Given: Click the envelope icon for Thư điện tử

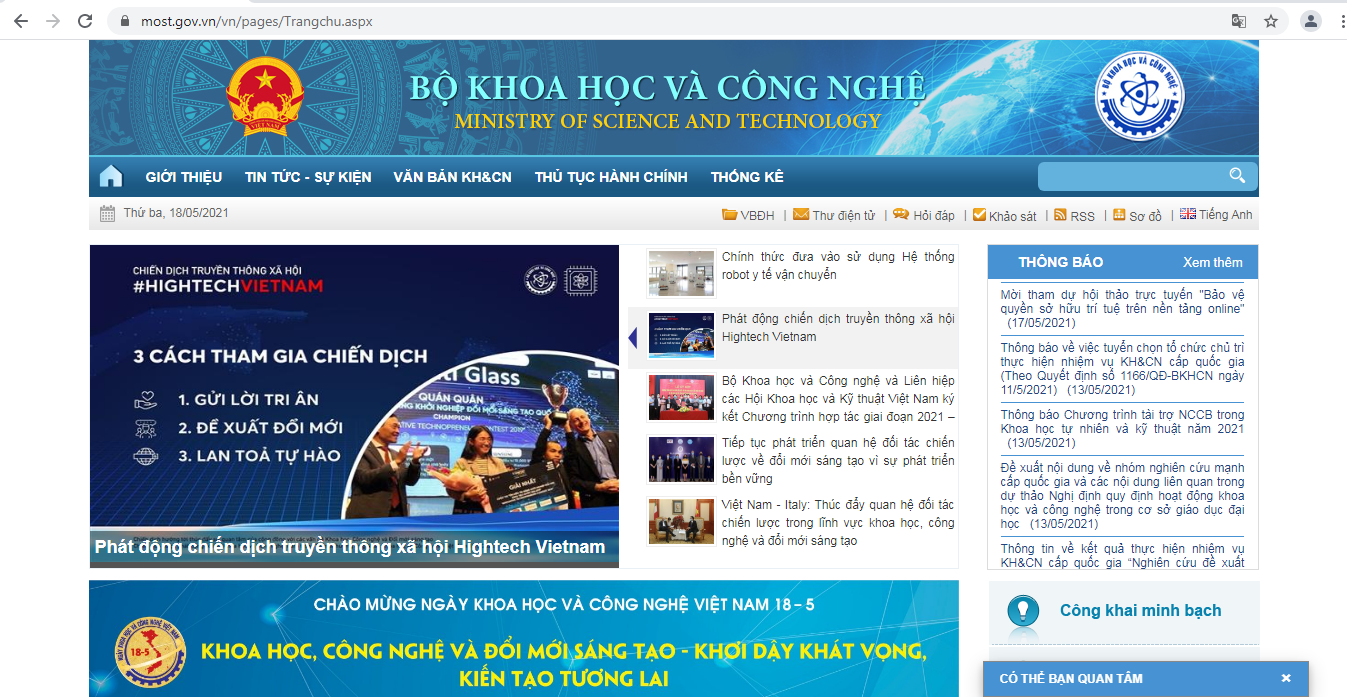Looking at the screenshot, I should click(801, 214).
